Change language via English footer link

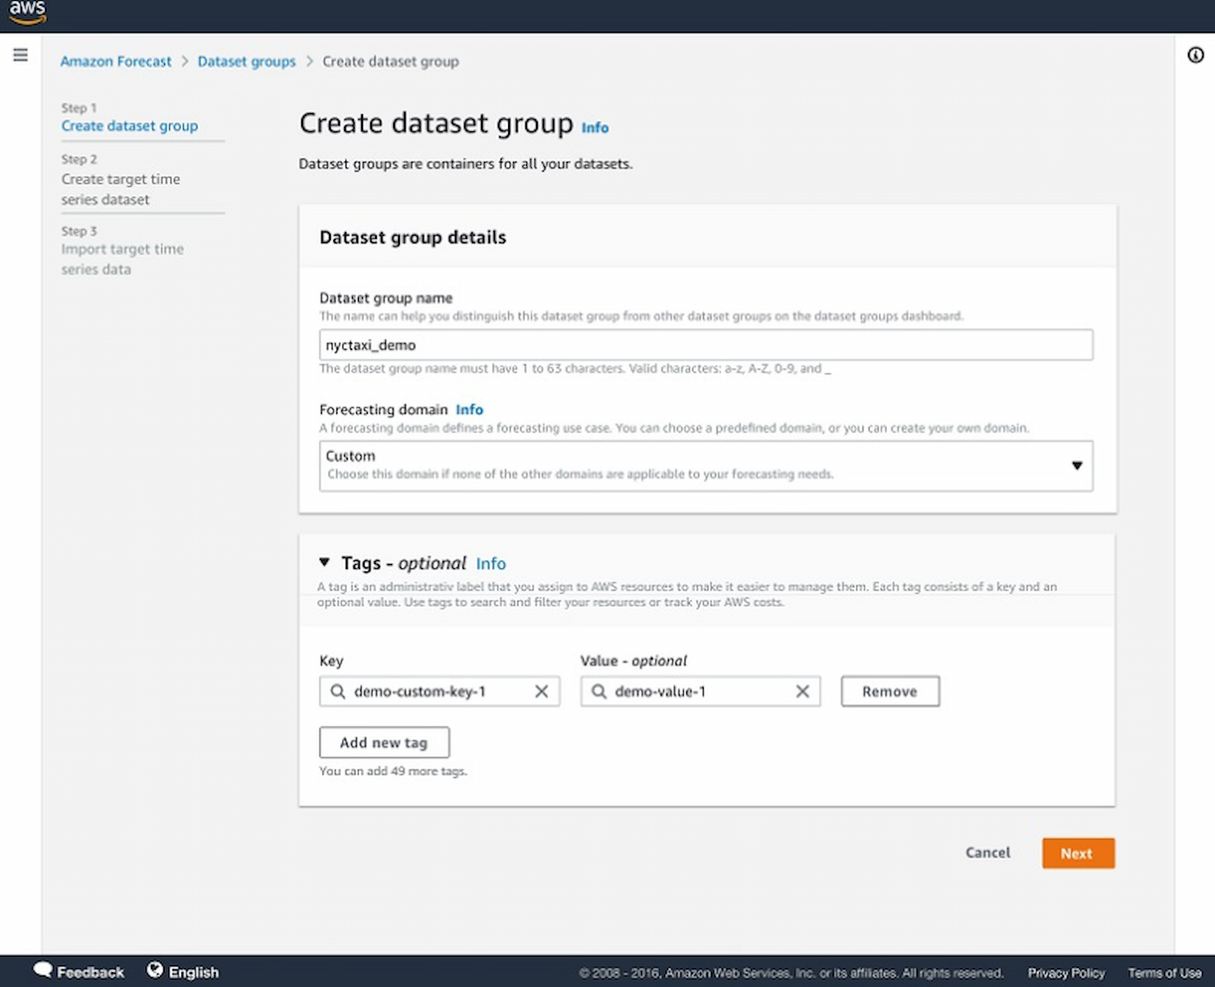click(194, 972)
